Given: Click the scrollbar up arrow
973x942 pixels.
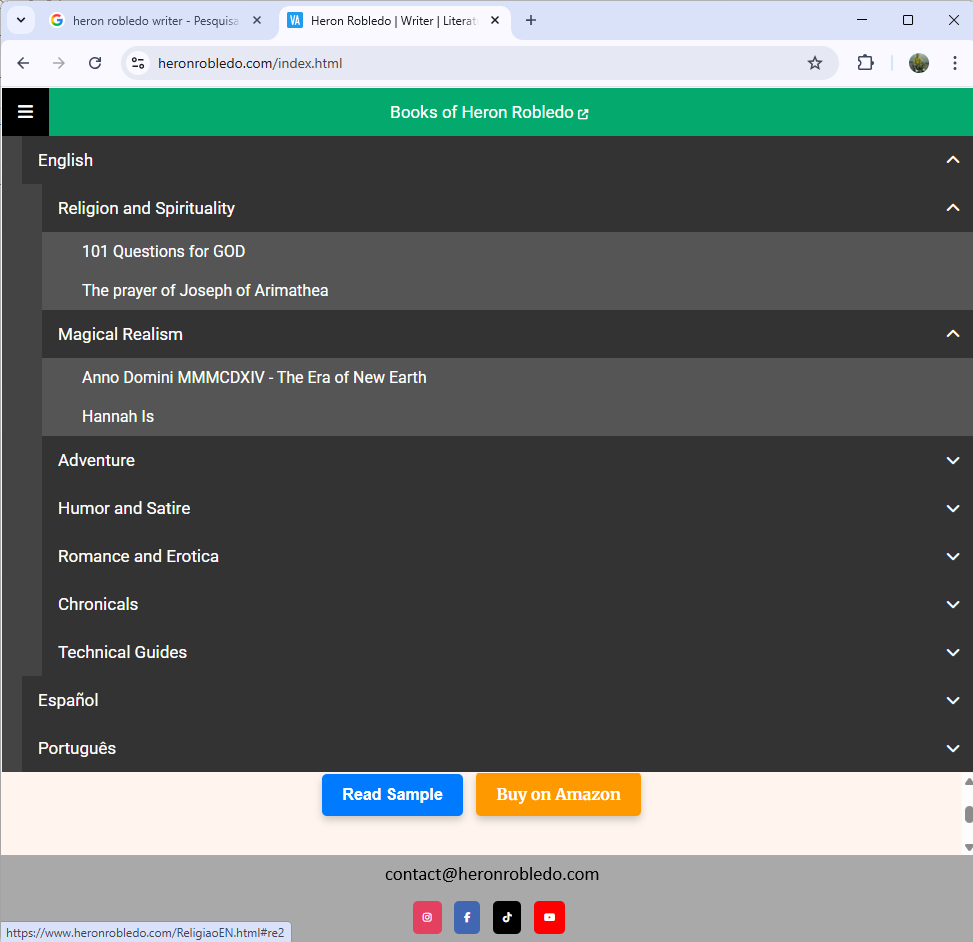Looking at the screenshot, I should [969, 782].
